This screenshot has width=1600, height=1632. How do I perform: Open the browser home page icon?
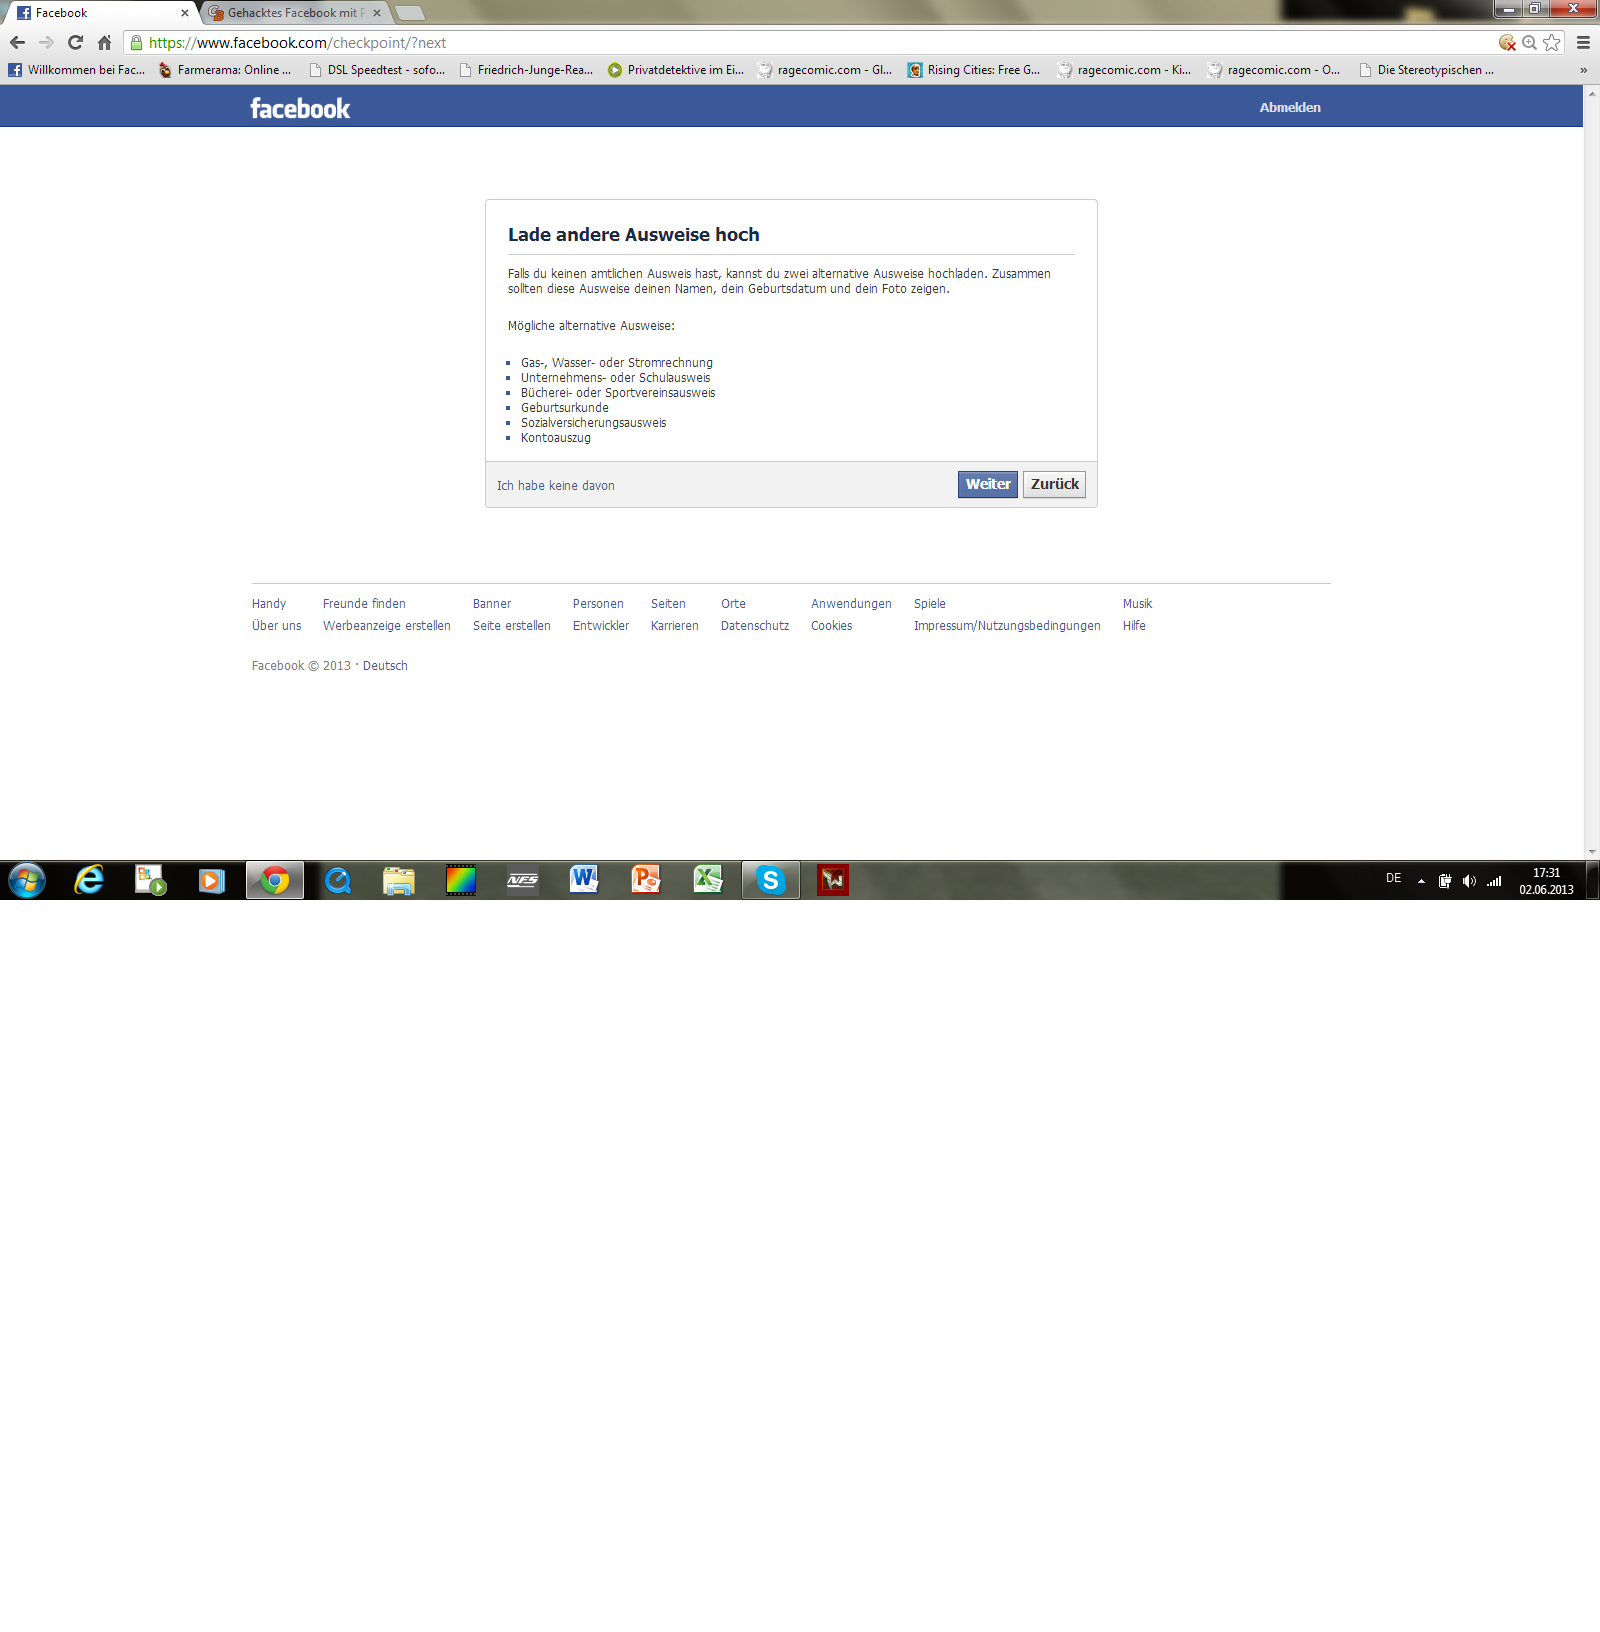104,43
